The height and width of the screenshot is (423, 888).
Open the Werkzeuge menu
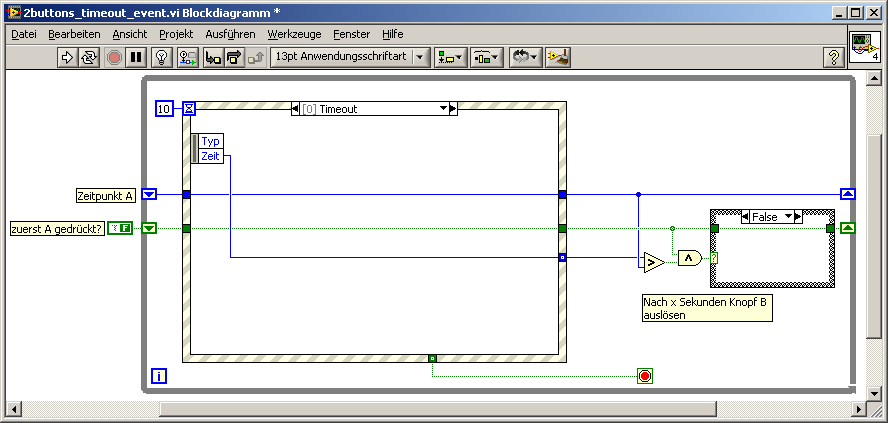[x=294, y=34]
